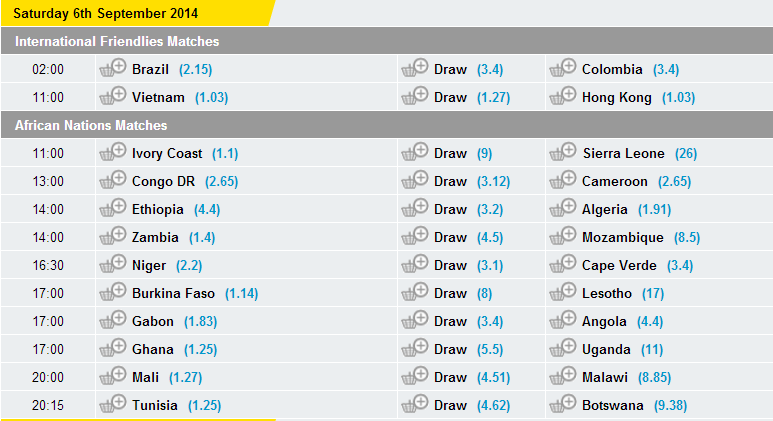The image size is (773, 421).
Task: Click basket icon beside Cape Verde
Action: click(562, 264)
